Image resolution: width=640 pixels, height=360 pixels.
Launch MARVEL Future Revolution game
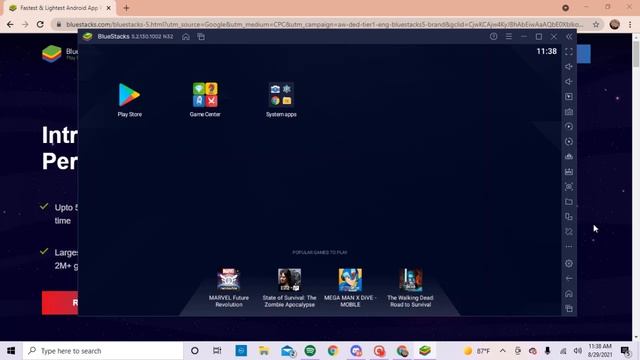click(229, 288)
